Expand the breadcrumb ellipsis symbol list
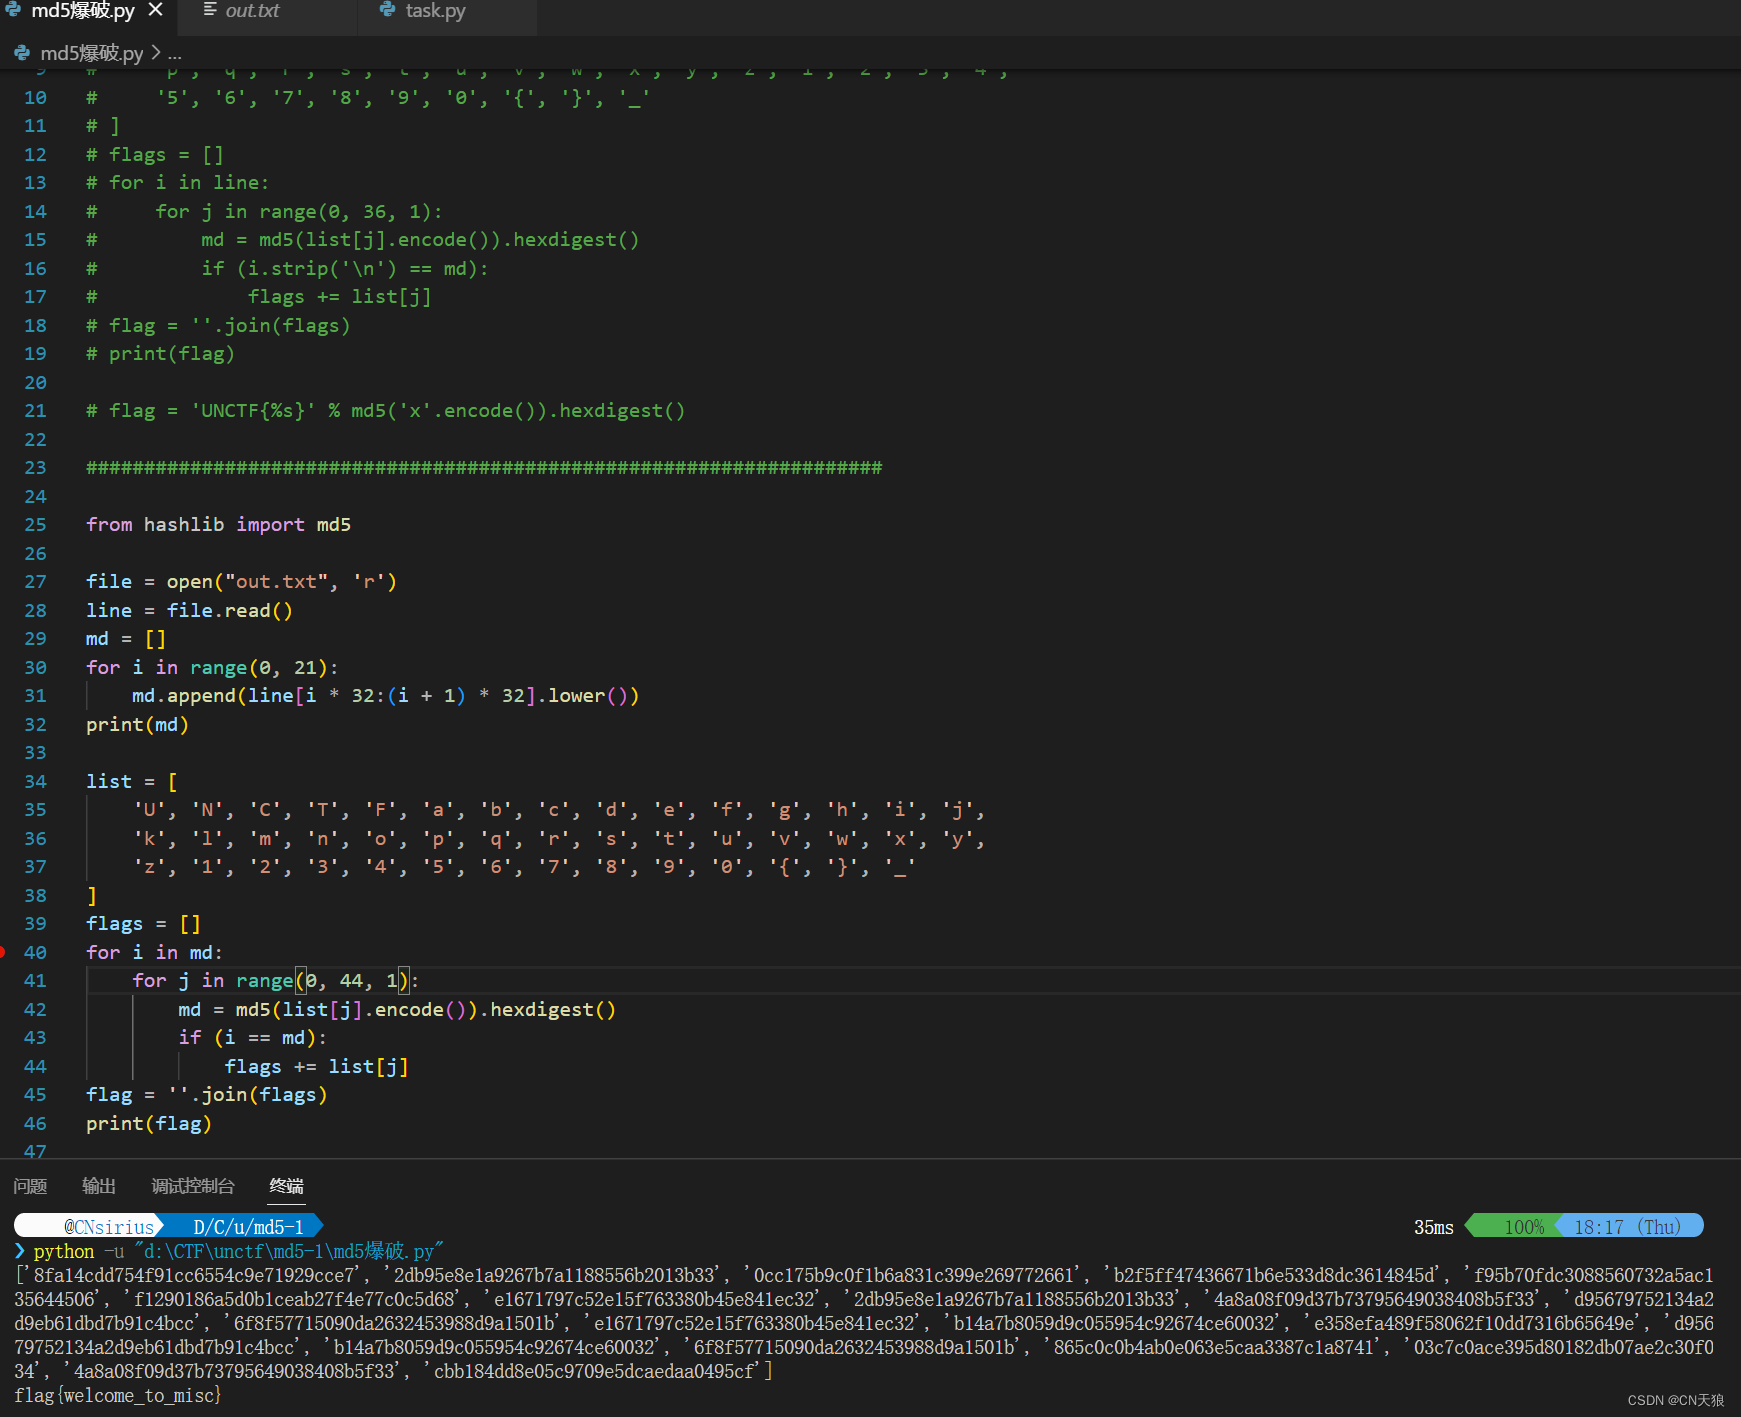Screen dimensions: 1741x1417 pyautogui.click(x=175, y=53)
